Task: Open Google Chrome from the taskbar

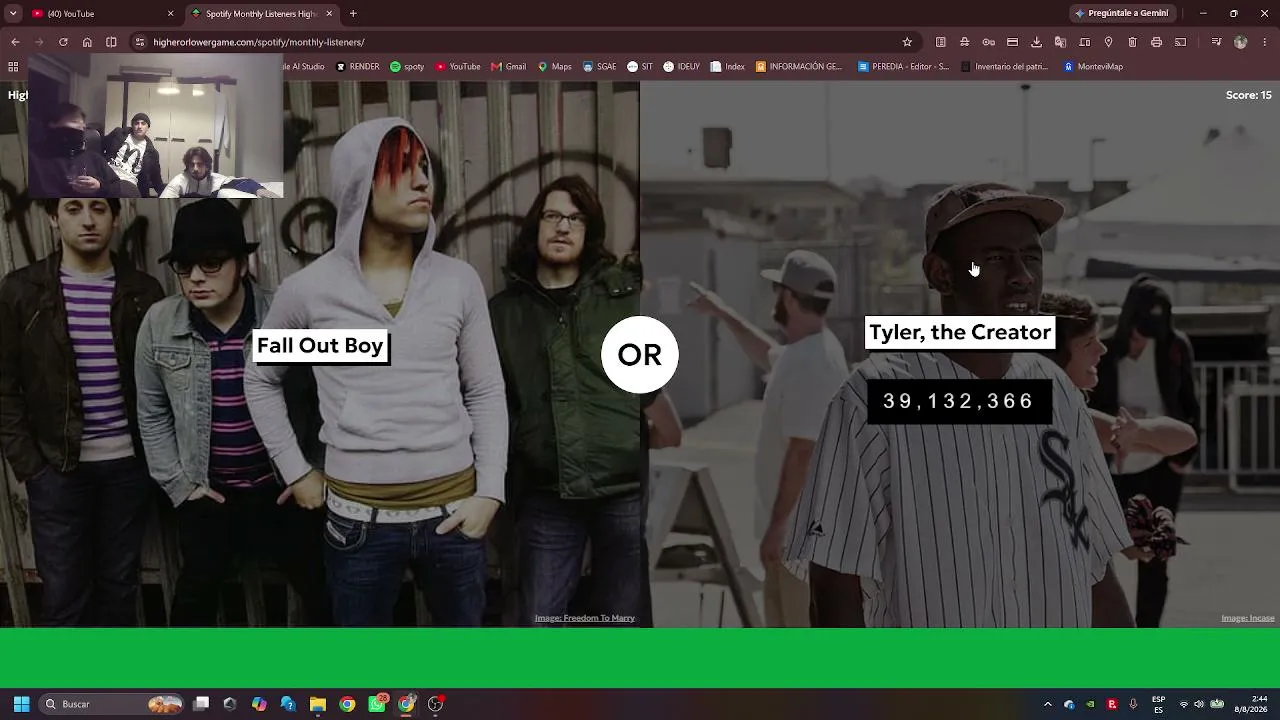Action: pos(347,704)
